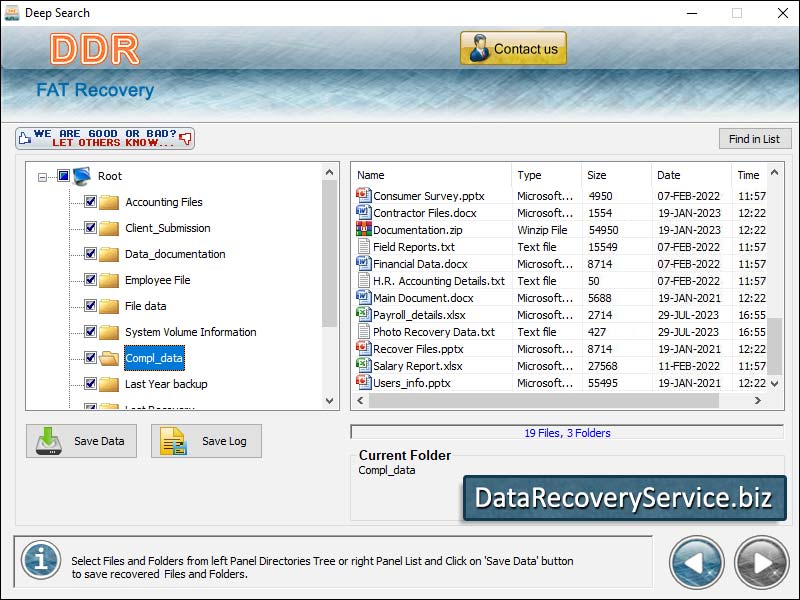Click the green Save Data arrow icon
The image size is (800, 600).
[x=50, y=441]
